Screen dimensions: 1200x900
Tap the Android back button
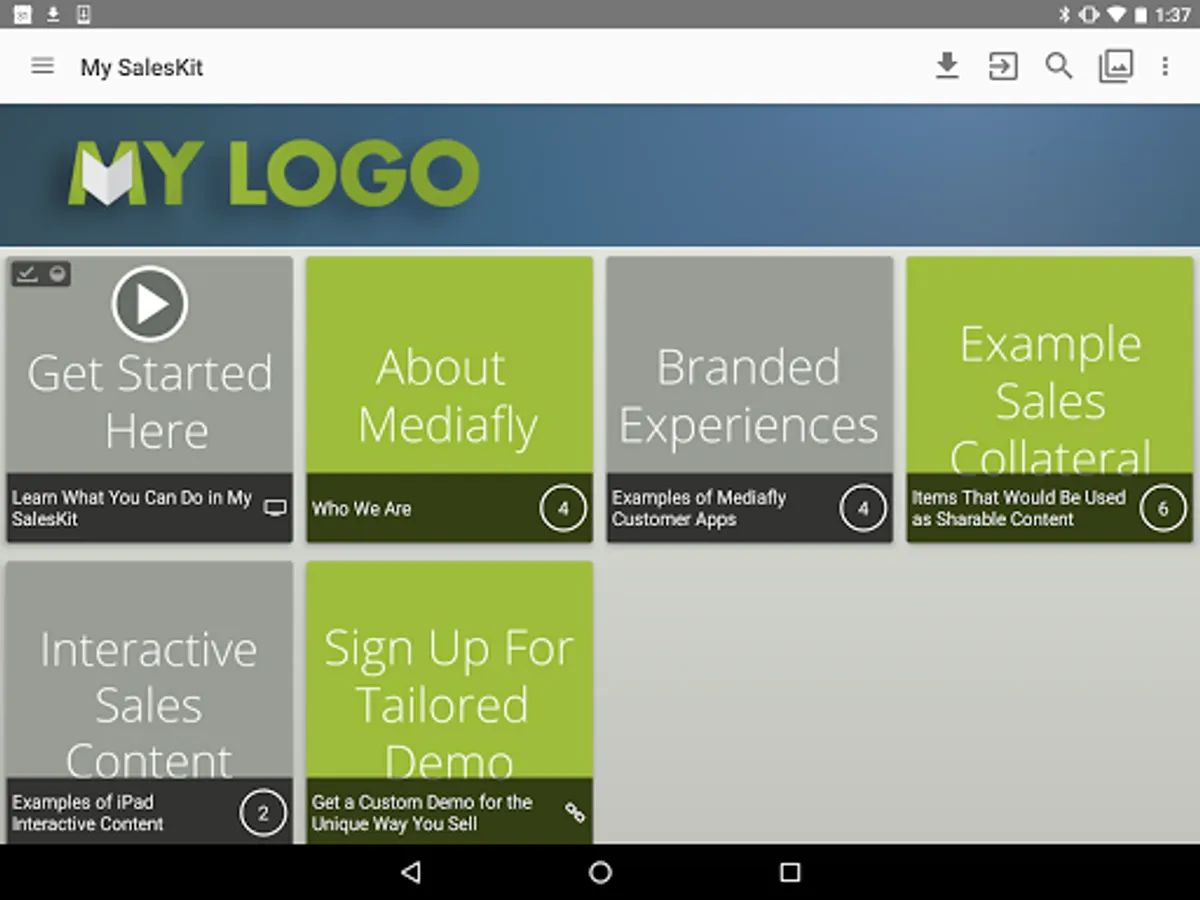click(410, 872)
